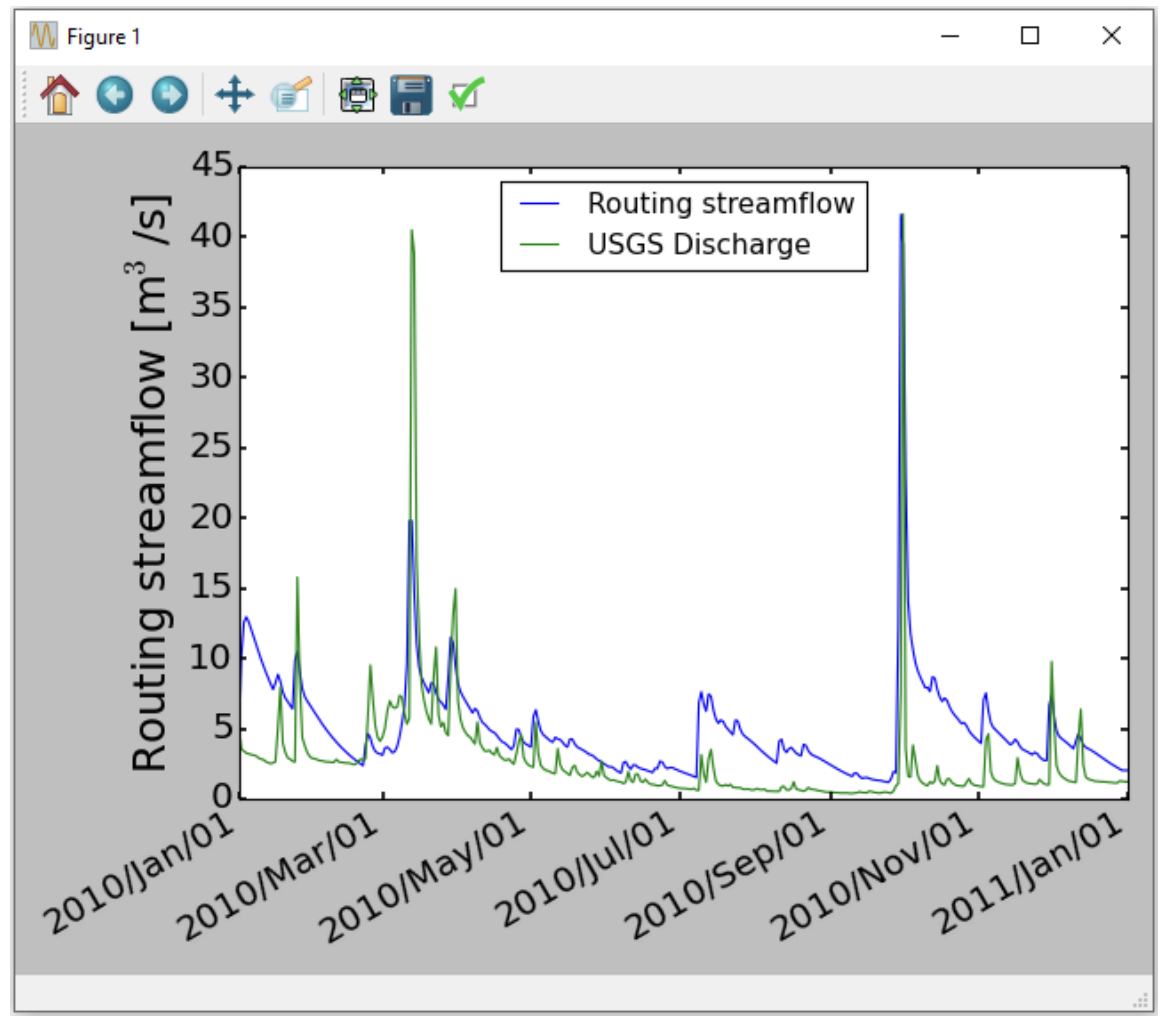This screenshot has width=1168, height=1028.
Task: Click the 2010/Sep/01 x-axis label
Action: click(x=727, y=875)
